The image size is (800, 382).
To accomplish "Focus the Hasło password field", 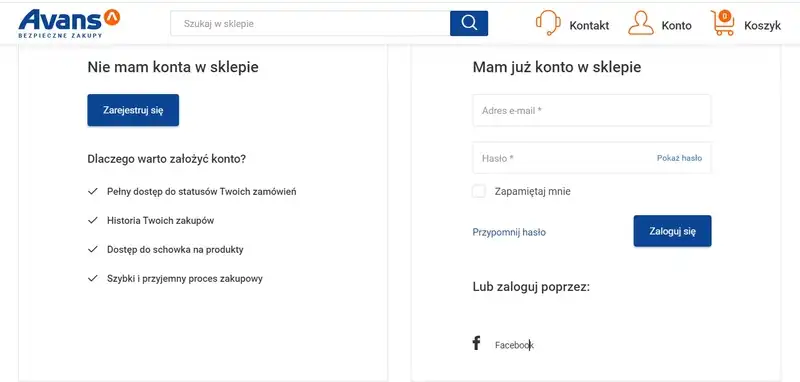I will pos(592,158).
